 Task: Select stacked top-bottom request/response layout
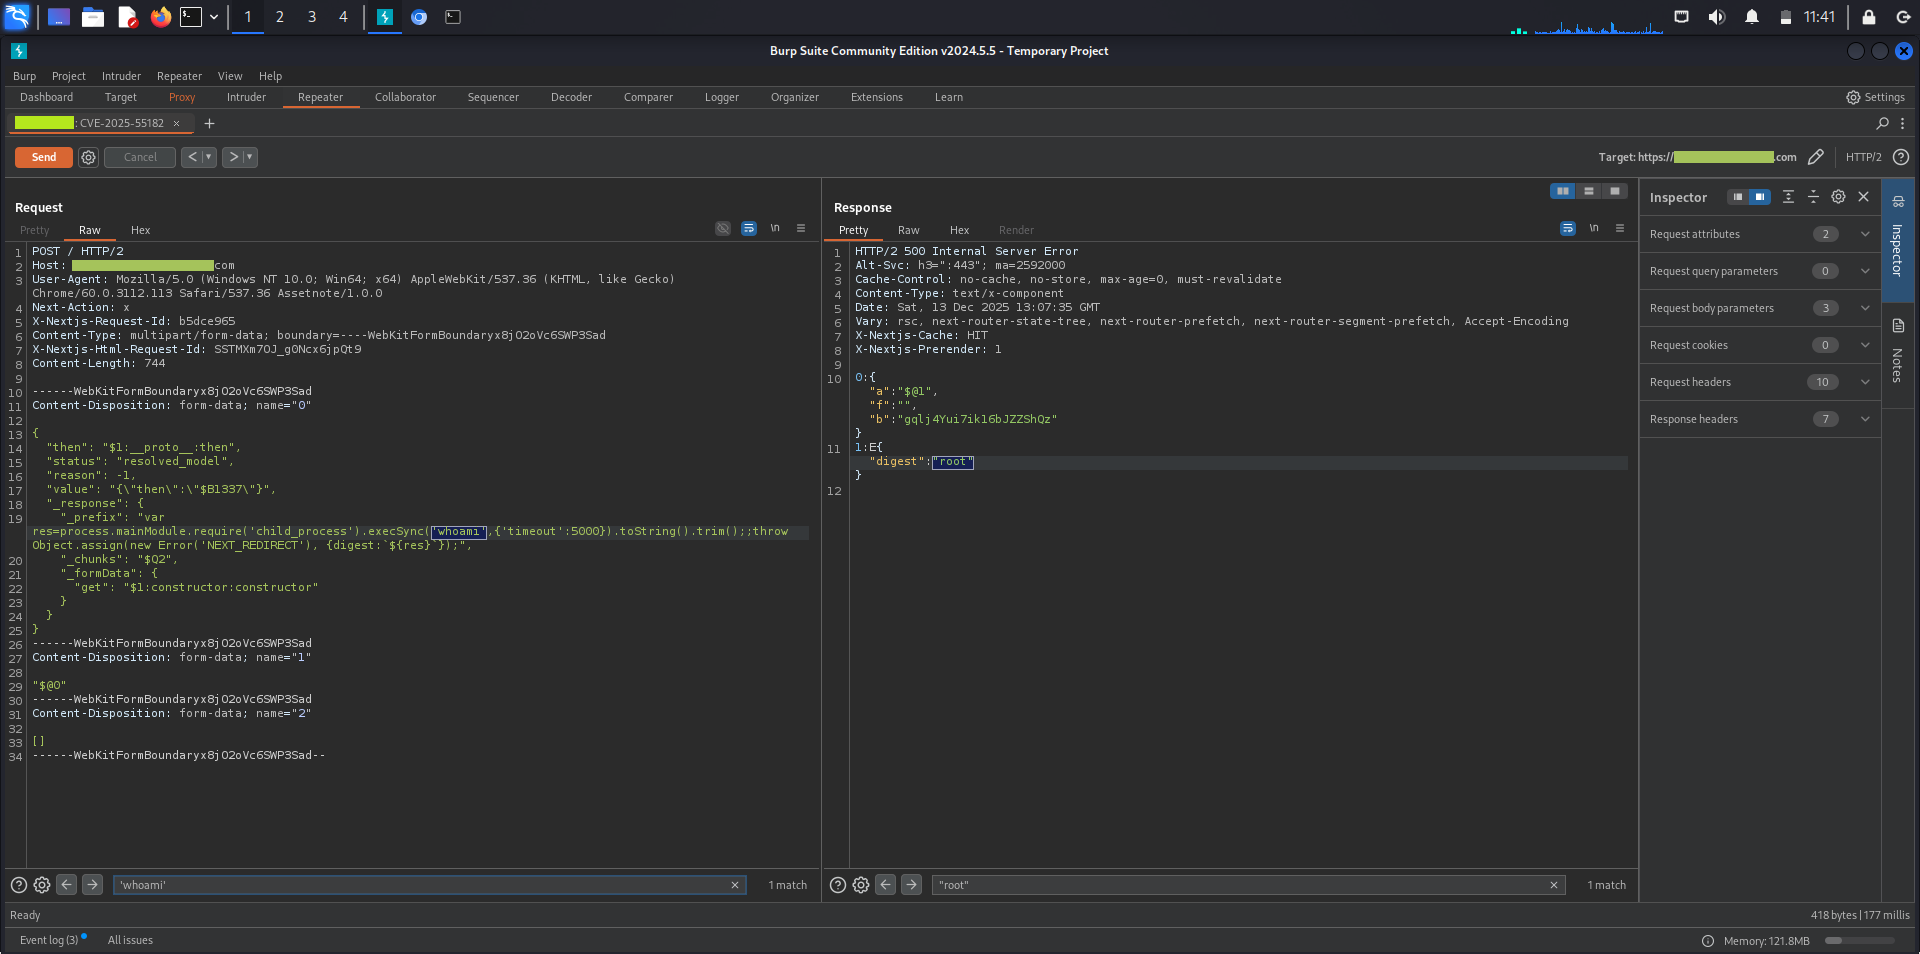pos(1589,191)
